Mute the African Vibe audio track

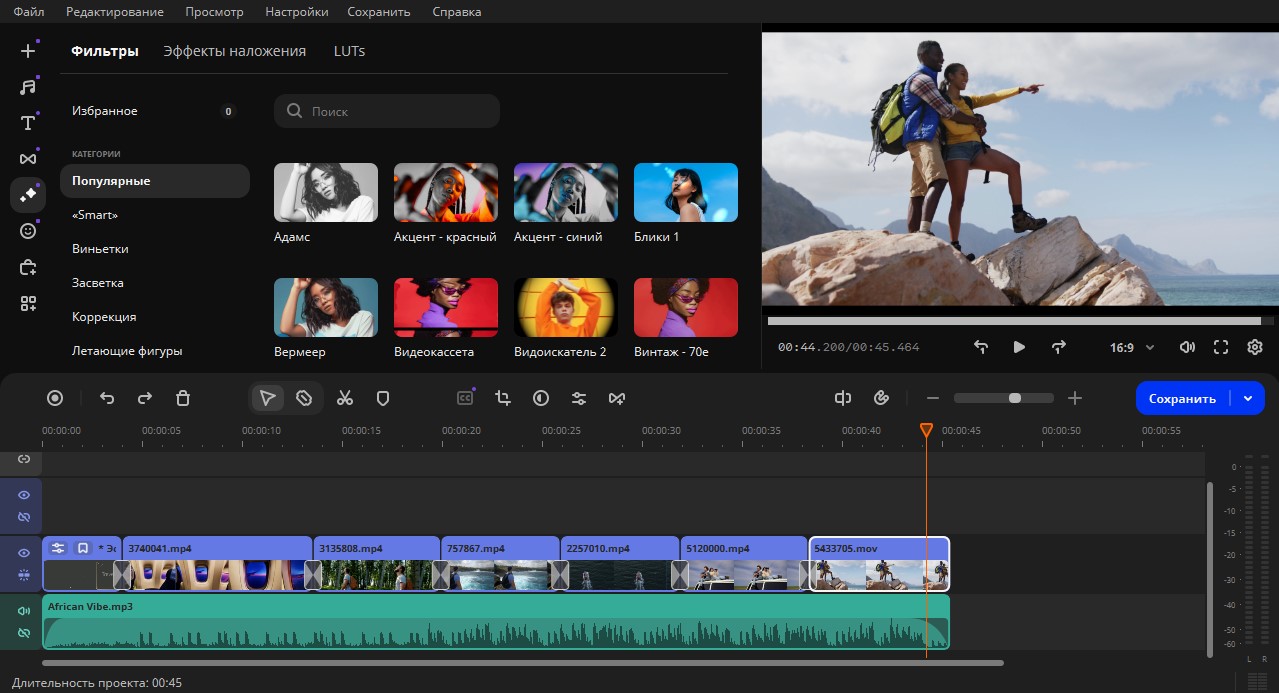[24, 611]
